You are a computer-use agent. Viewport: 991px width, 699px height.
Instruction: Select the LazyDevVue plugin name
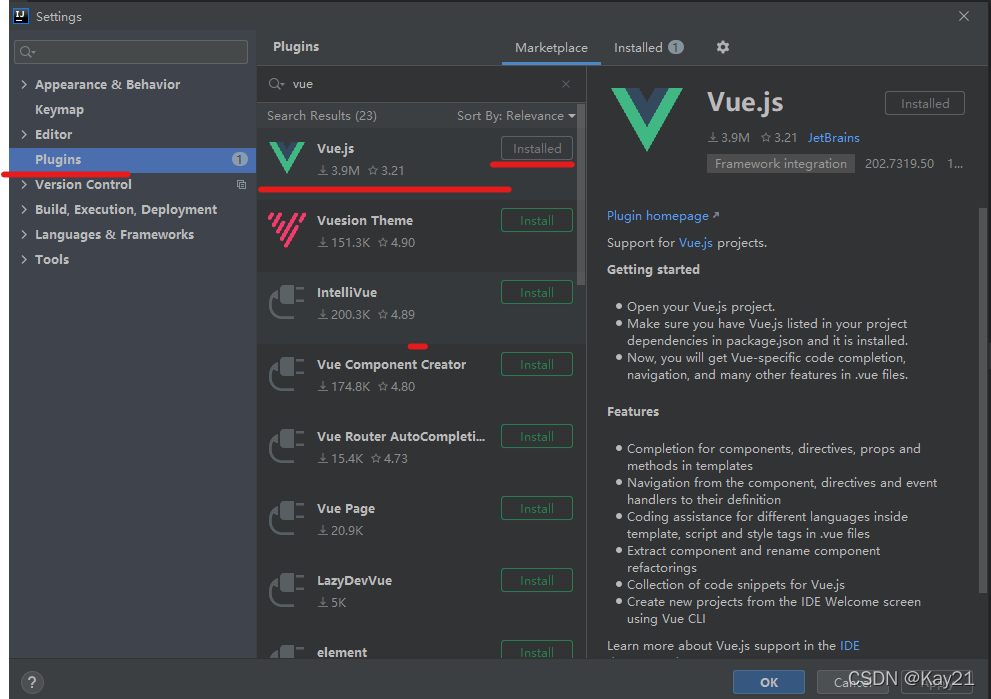pyautogui.click(x=355, y=581)
